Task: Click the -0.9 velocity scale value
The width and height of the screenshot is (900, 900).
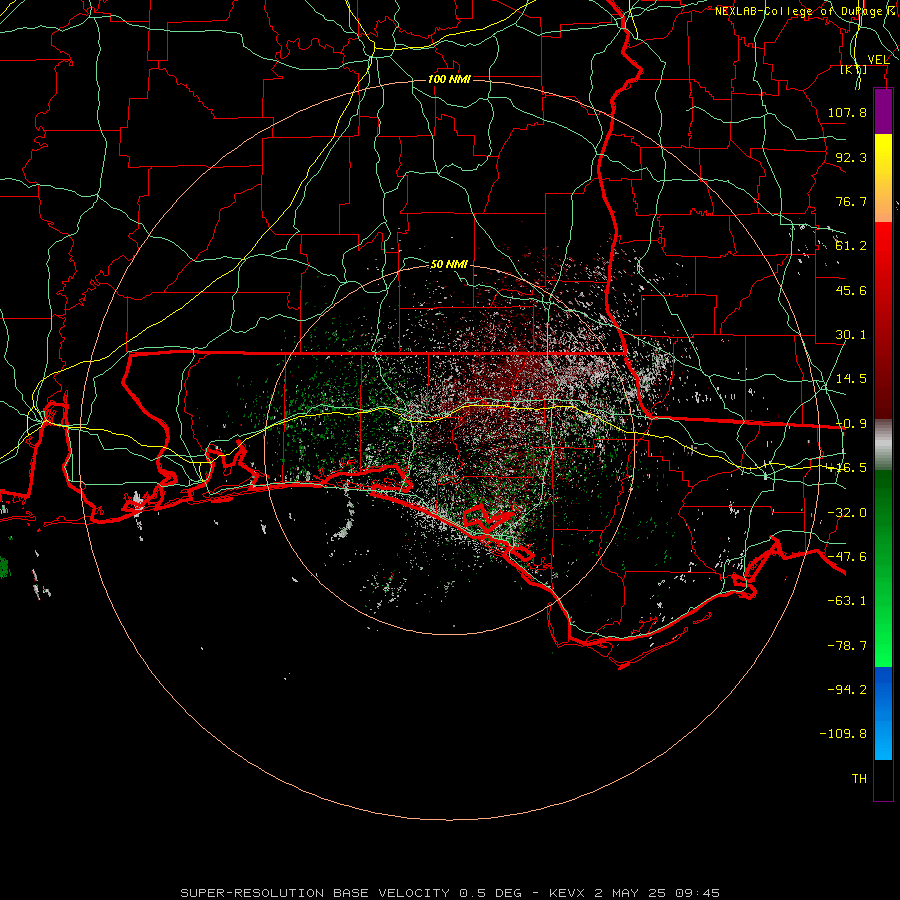Action: click(x=851, y=424)
